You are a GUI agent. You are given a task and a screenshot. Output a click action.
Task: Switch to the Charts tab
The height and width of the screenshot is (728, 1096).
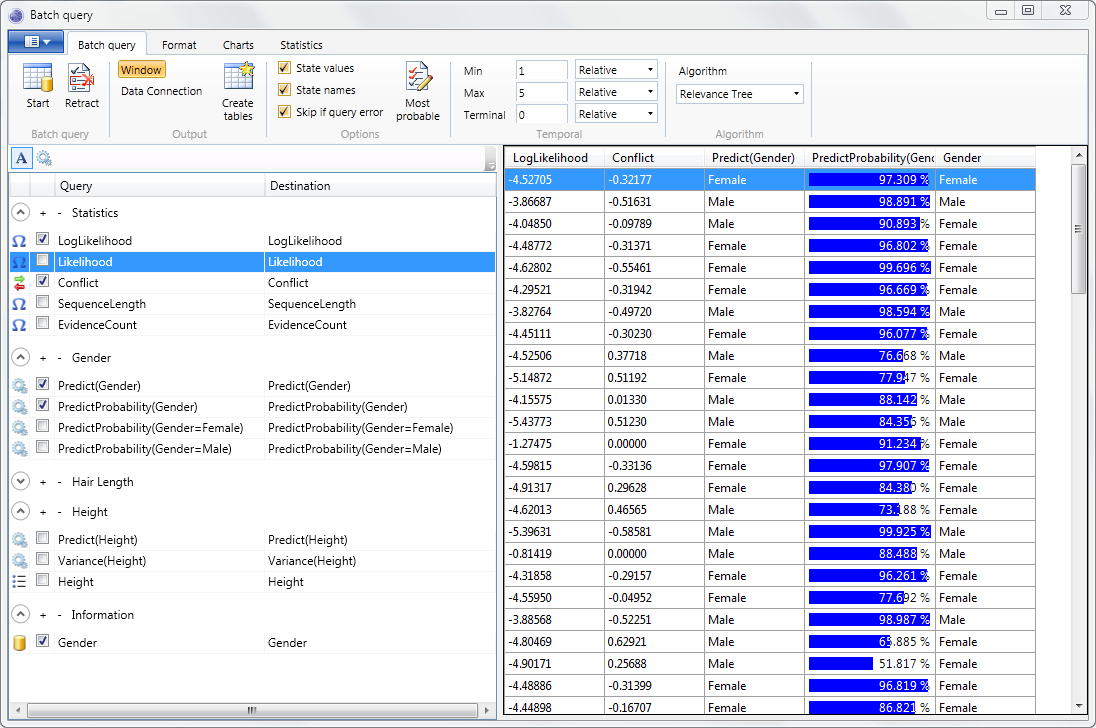pyautogui.click(x=238, y=44)
